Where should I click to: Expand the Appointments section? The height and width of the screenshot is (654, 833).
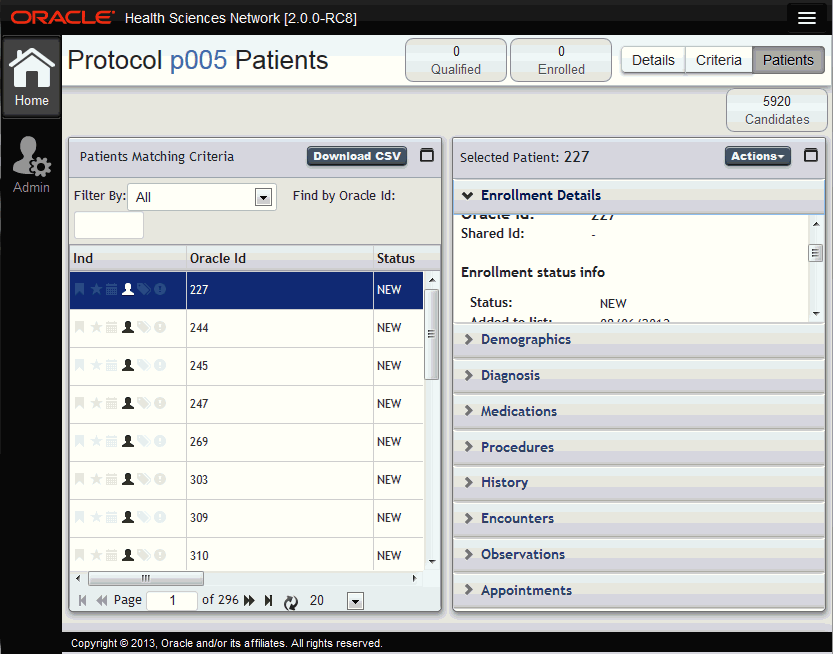639,591
